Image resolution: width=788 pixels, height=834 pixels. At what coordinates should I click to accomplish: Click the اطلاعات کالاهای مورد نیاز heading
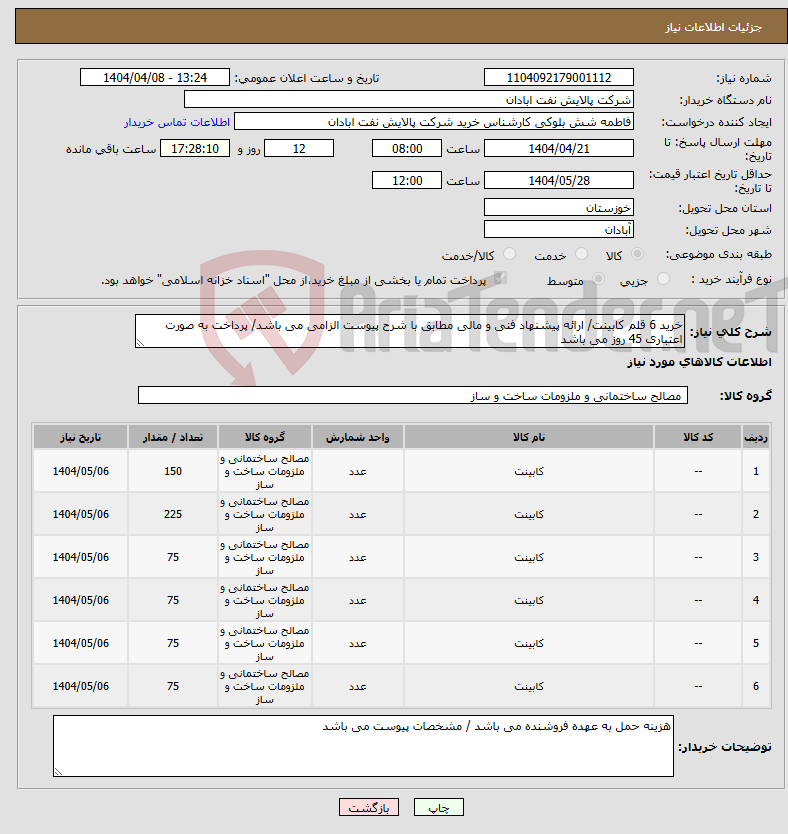click(x=699, y=362)
